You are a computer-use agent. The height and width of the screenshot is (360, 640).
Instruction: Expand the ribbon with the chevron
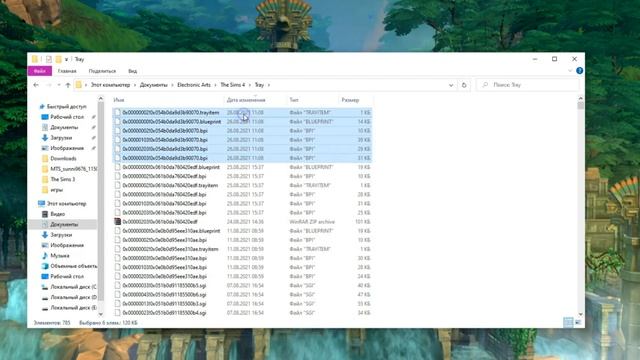point(570,71)
